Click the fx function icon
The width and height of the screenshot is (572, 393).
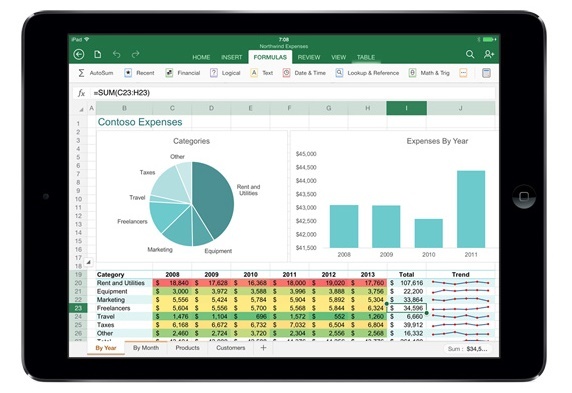(81, 93)
